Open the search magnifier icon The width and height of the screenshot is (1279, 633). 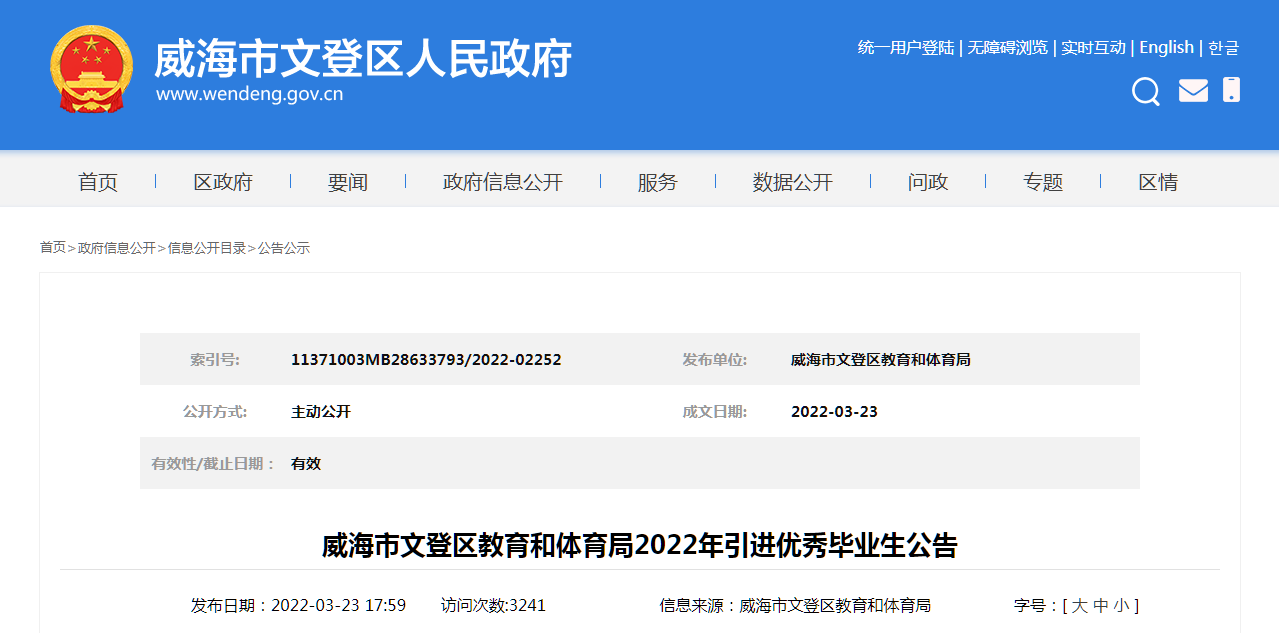pos(1146,92)
